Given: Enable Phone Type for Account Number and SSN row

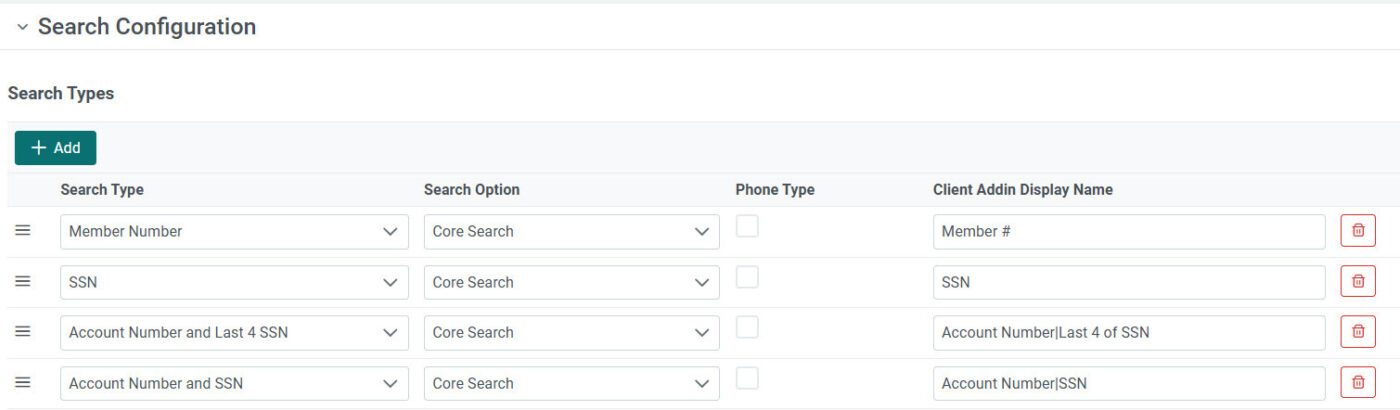Looking at the screenshot, I should click(x=747, y=378).
